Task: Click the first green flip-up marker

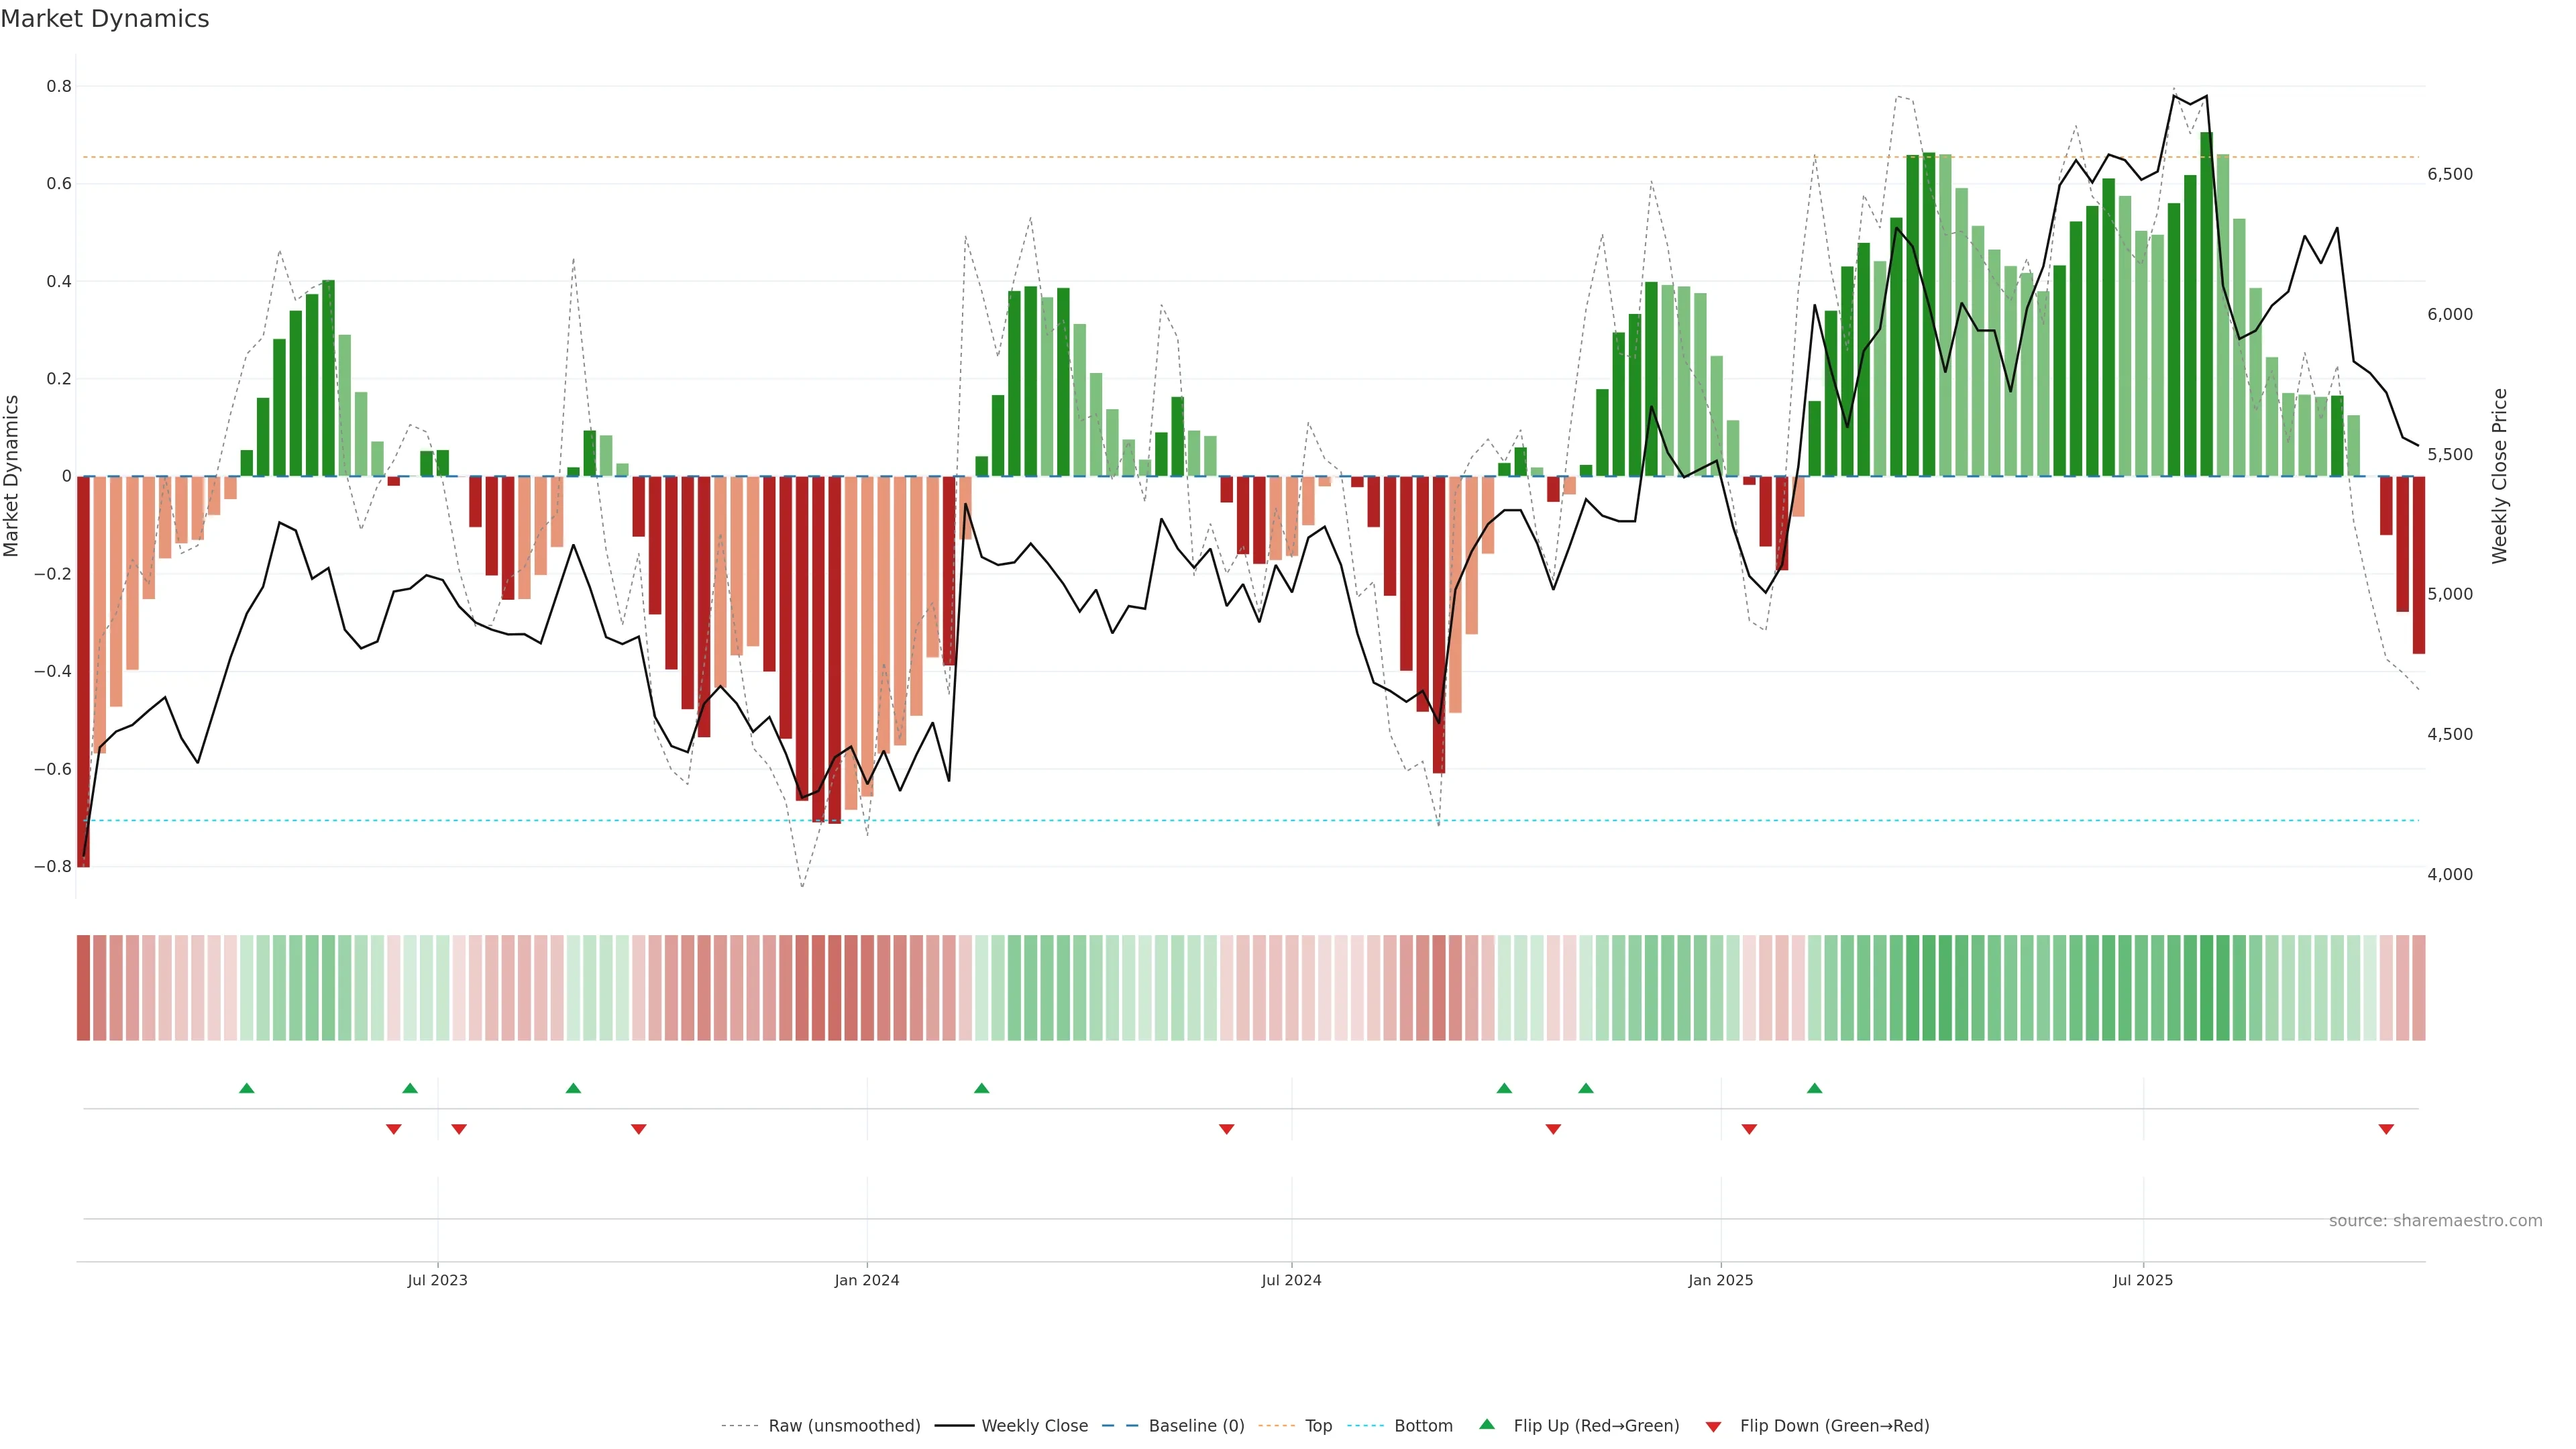Action: [x=247, y=1088]
